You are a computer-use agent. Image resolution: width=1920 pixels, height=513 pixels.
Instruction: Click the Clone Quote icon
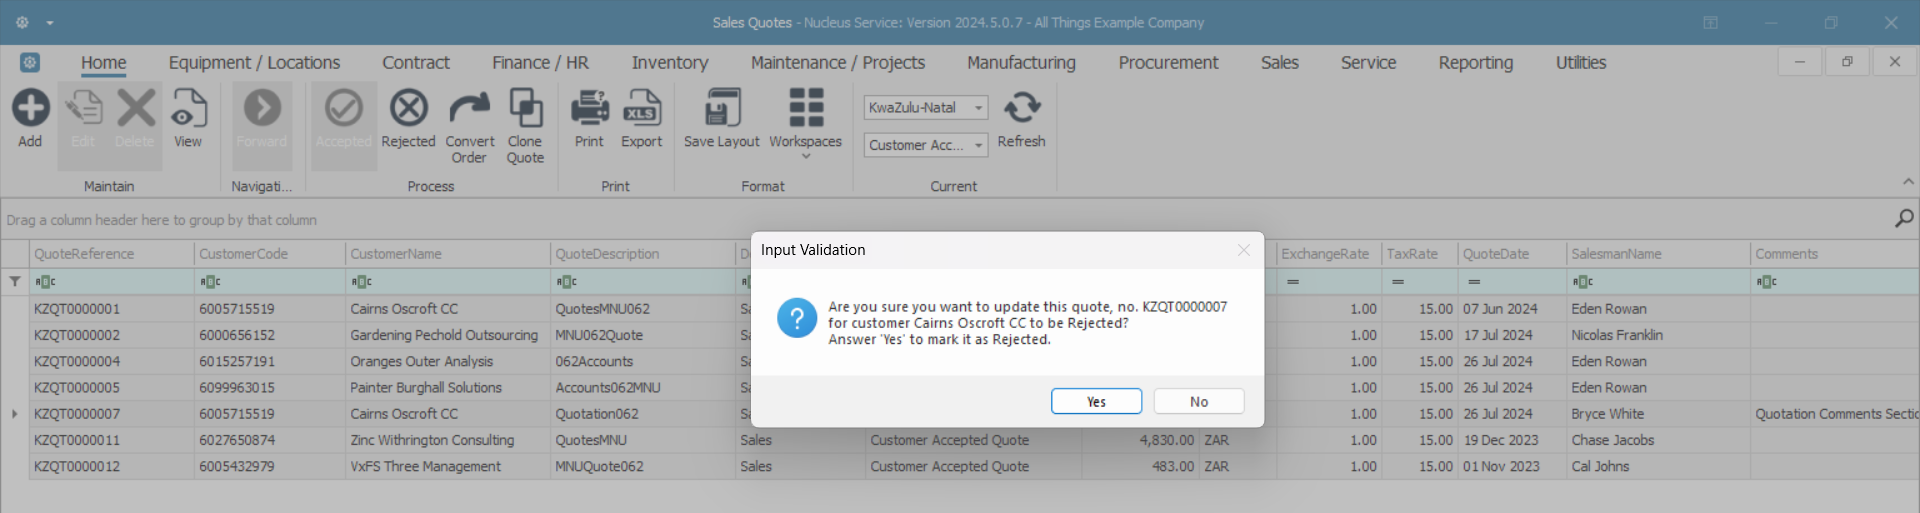pos(525,110)
